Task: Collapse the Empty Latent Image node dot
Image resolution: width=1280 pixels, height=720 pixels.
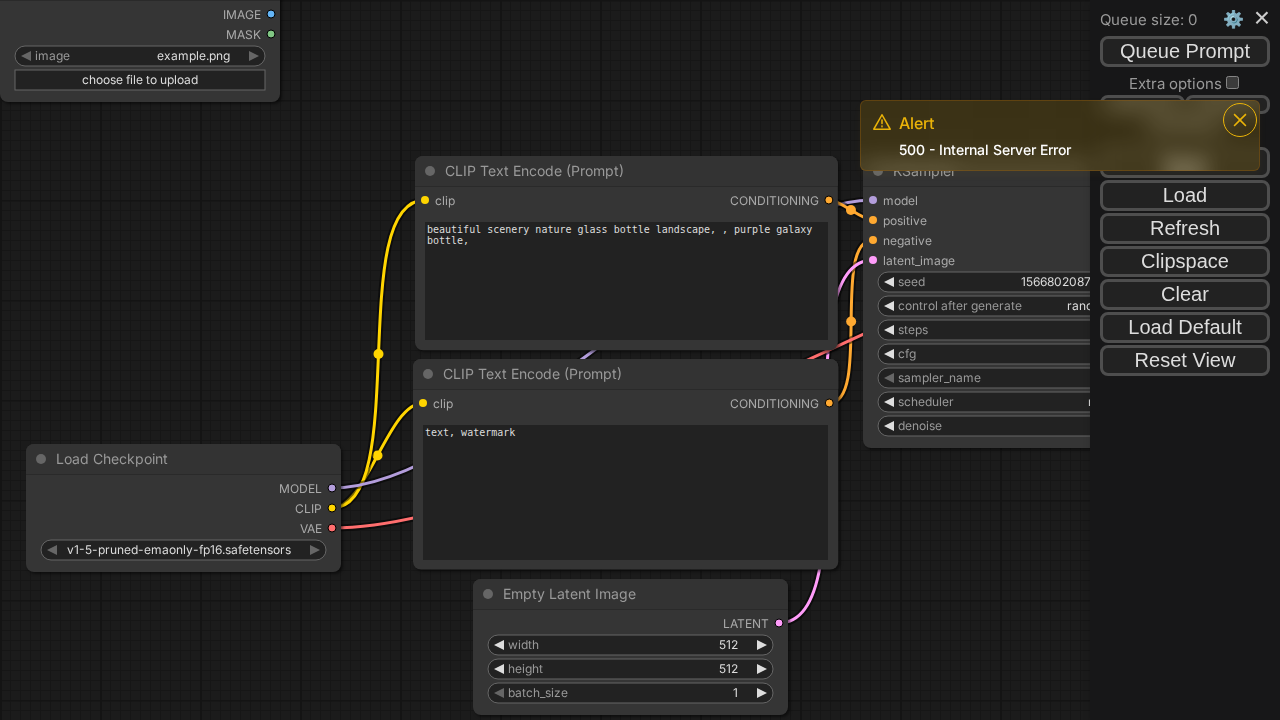Action: [488, 594]
